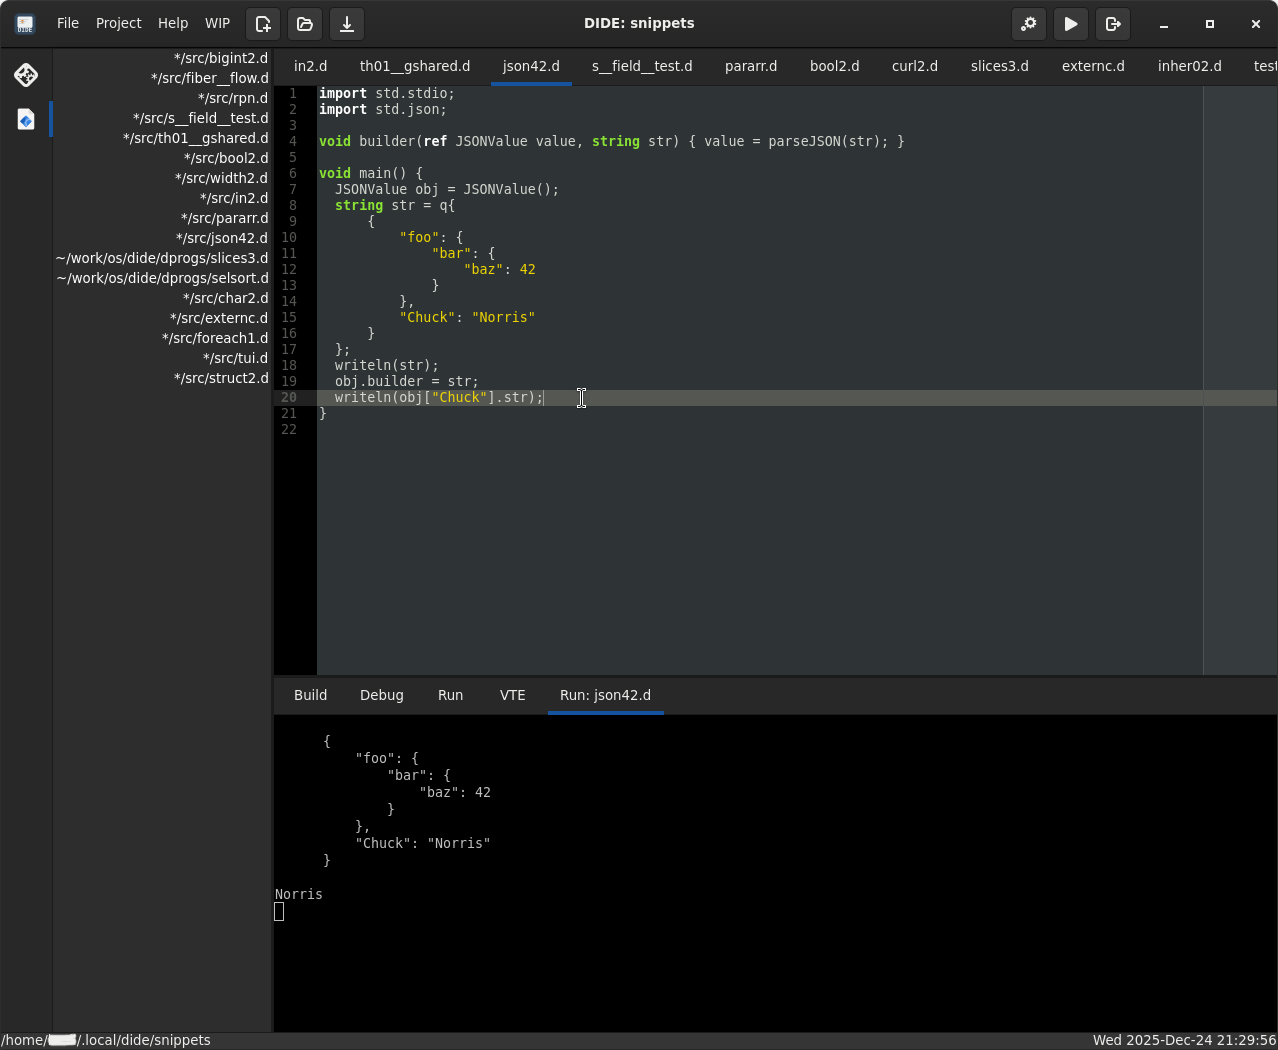Select */src/struct2.d in the file list
The image size is (1278, 1050).
(221, 378)
